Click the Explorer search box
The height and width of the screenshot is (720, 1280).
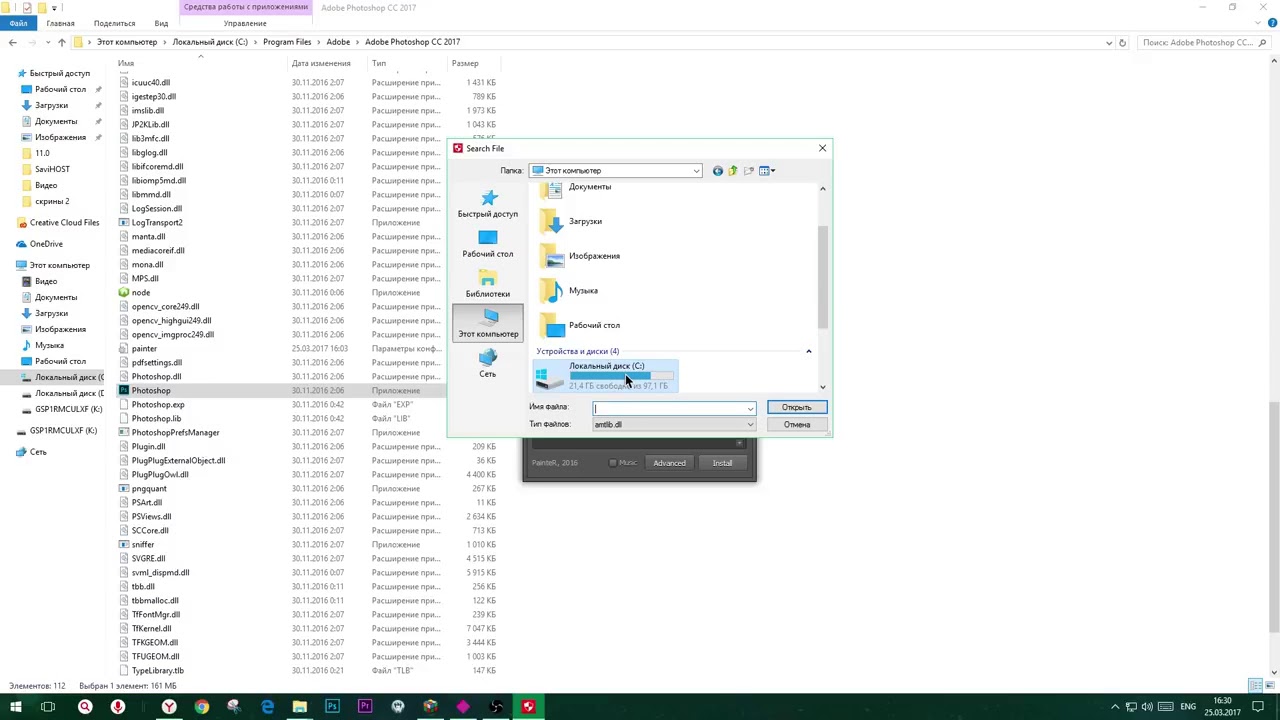[x=1204, y=43]
